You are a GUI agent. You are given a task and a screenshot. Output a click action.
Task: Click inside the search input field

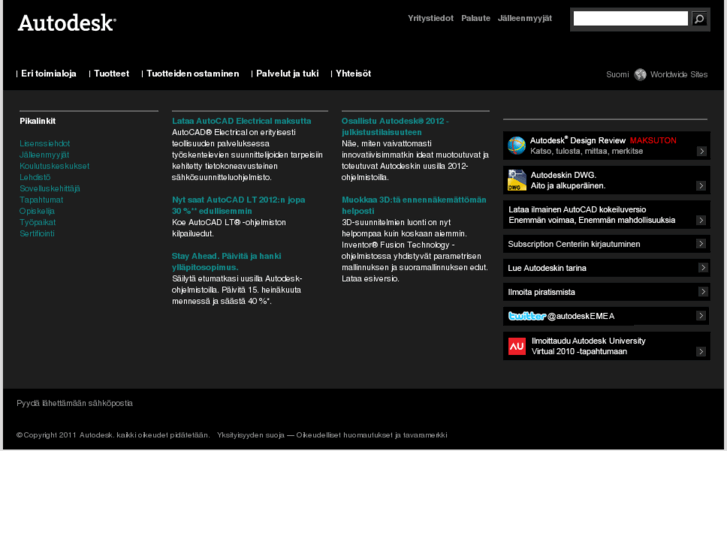point(631,19)
